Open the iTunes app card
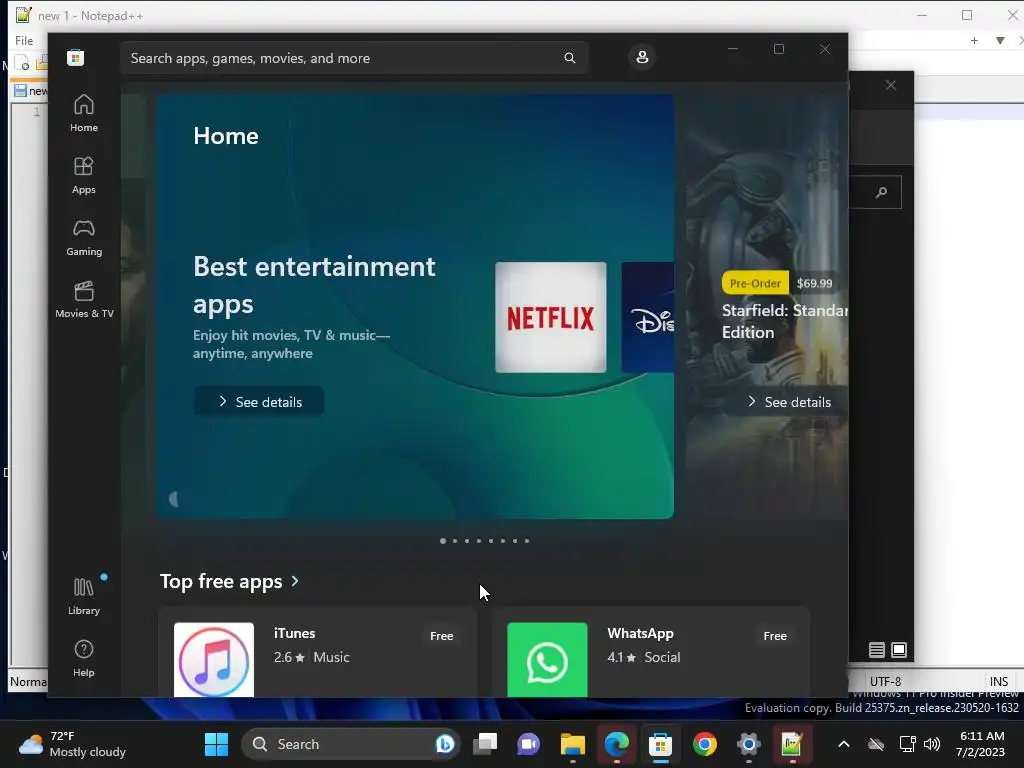 317,653
